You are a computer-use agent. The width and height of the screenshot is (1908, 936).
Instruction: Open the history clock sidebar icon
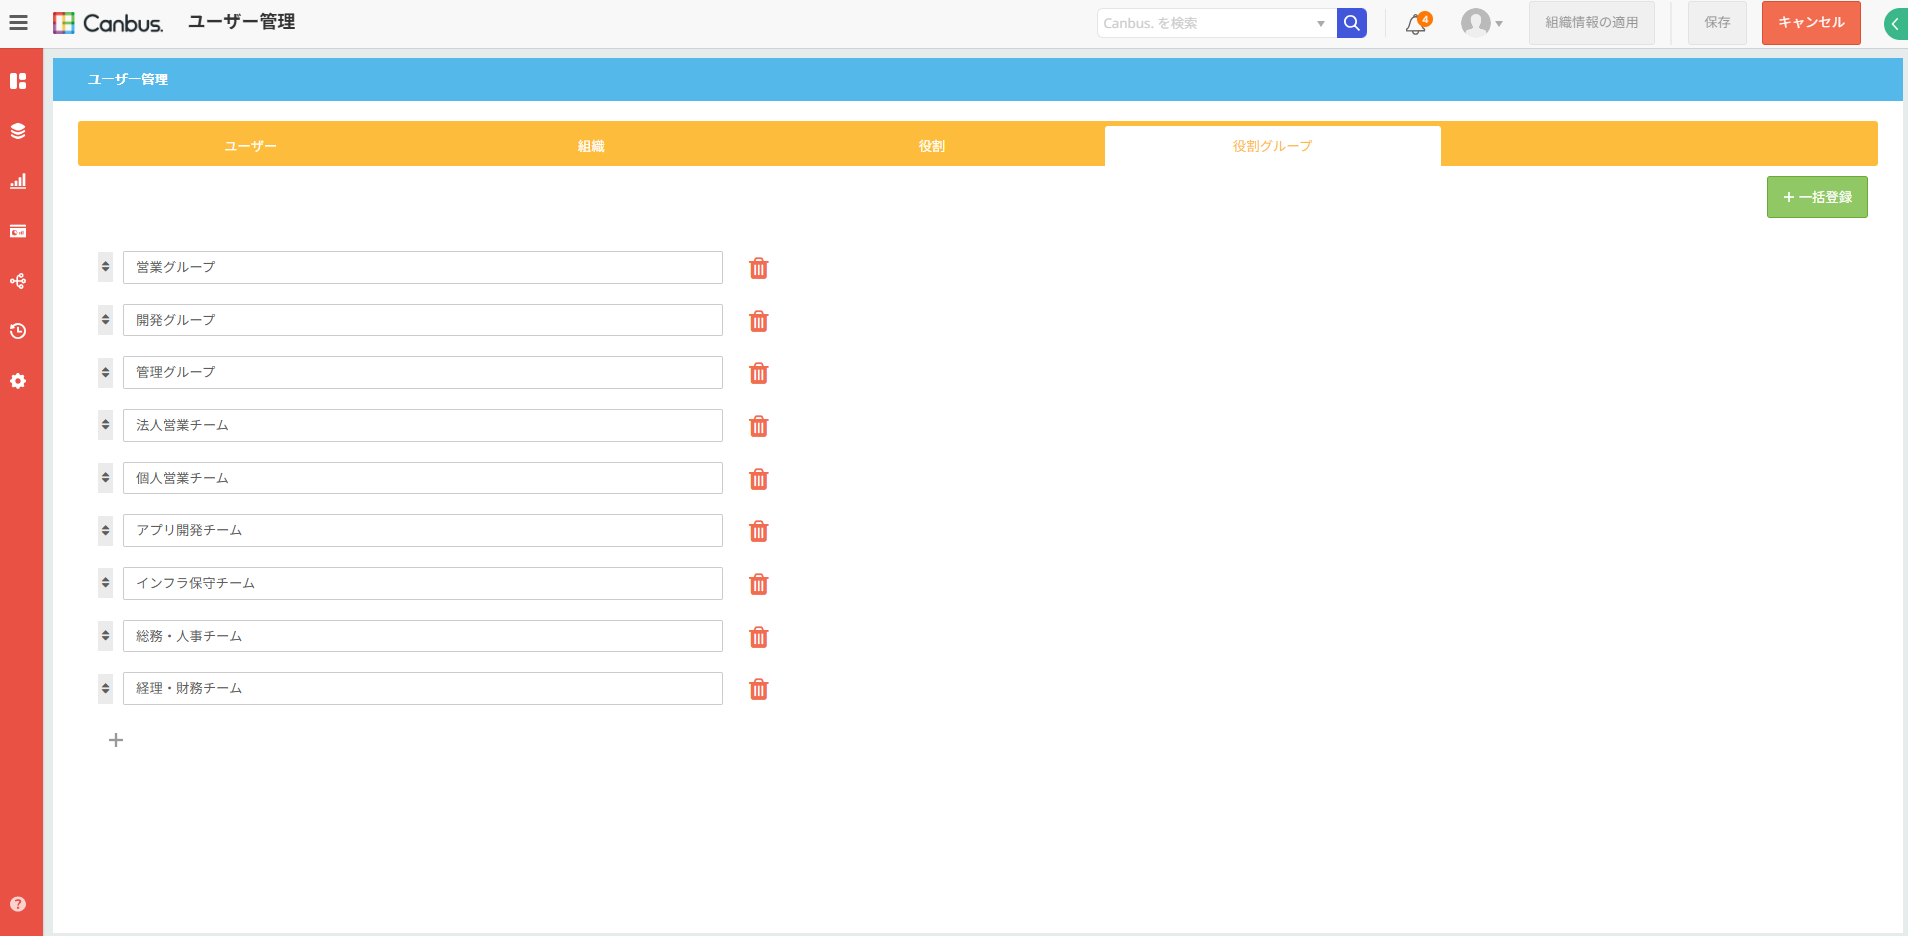pyautogui.click(x=18, y=331)
